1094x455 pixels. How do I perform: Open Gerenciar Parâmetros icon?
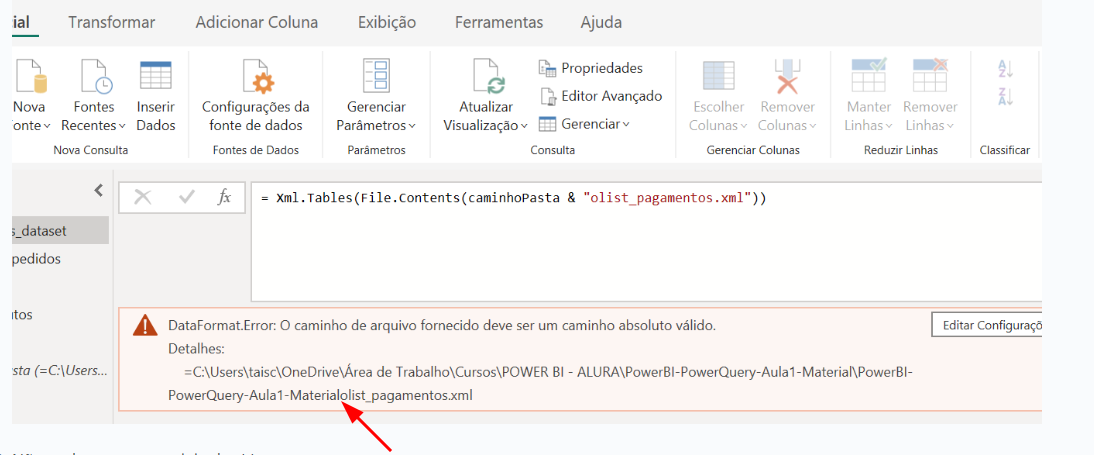click(x=375, y=76)
